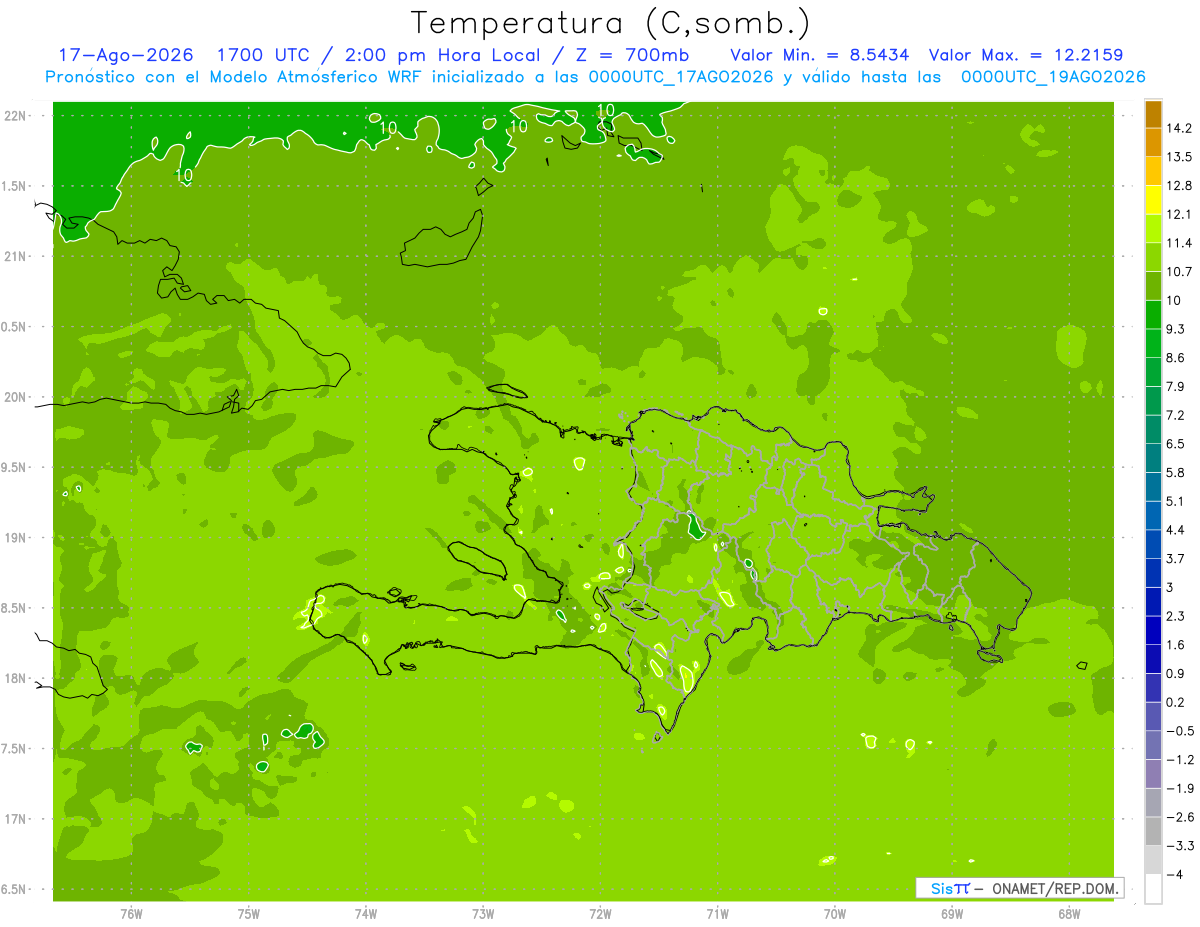1200x927 pixels.
Task: Click the 'Temperatura (C,somb.)' chart title
Action: 610,23
